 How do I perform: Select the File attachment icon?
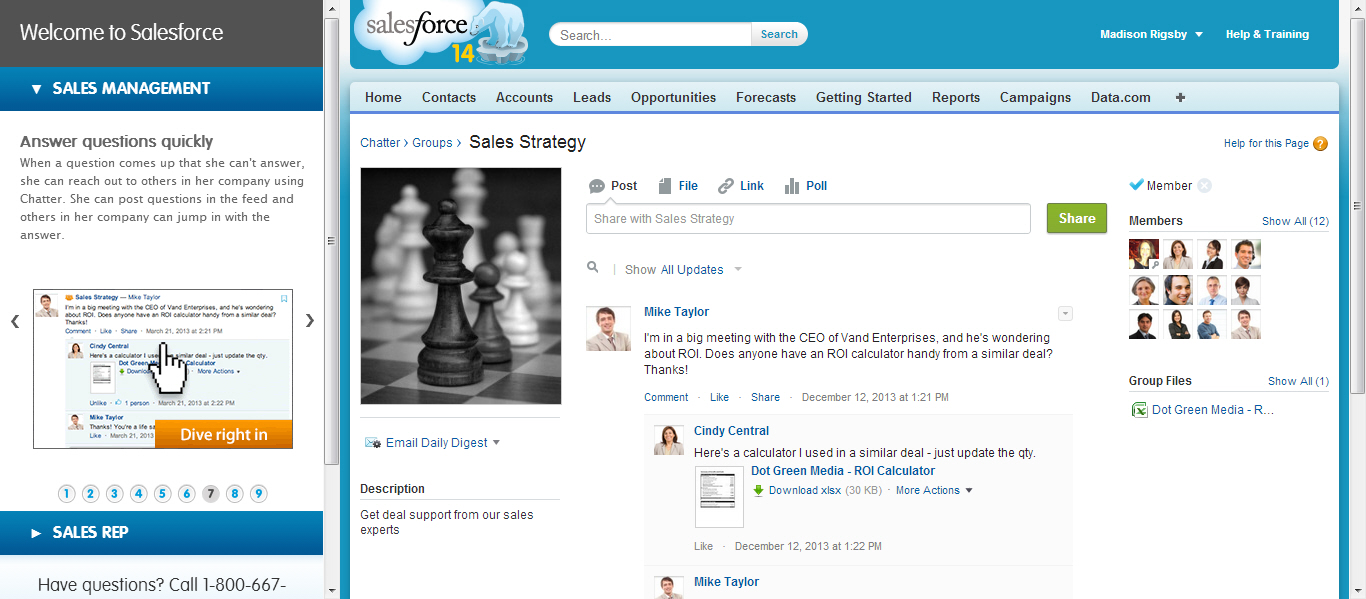pyautogui.click(x=665, y=186)
